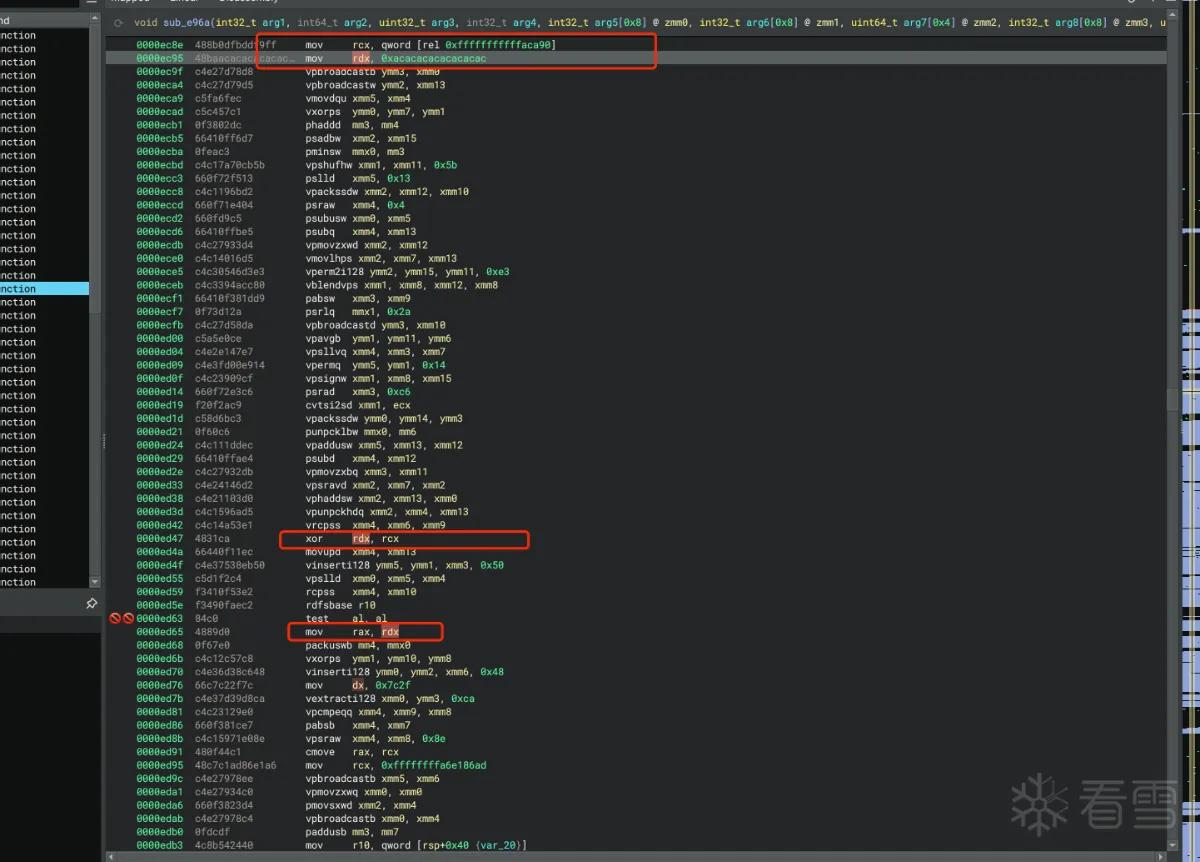This screenshot has width=1200, height=862.
Task: Select the highlighted function row in the sidebar
Action: 44,289
